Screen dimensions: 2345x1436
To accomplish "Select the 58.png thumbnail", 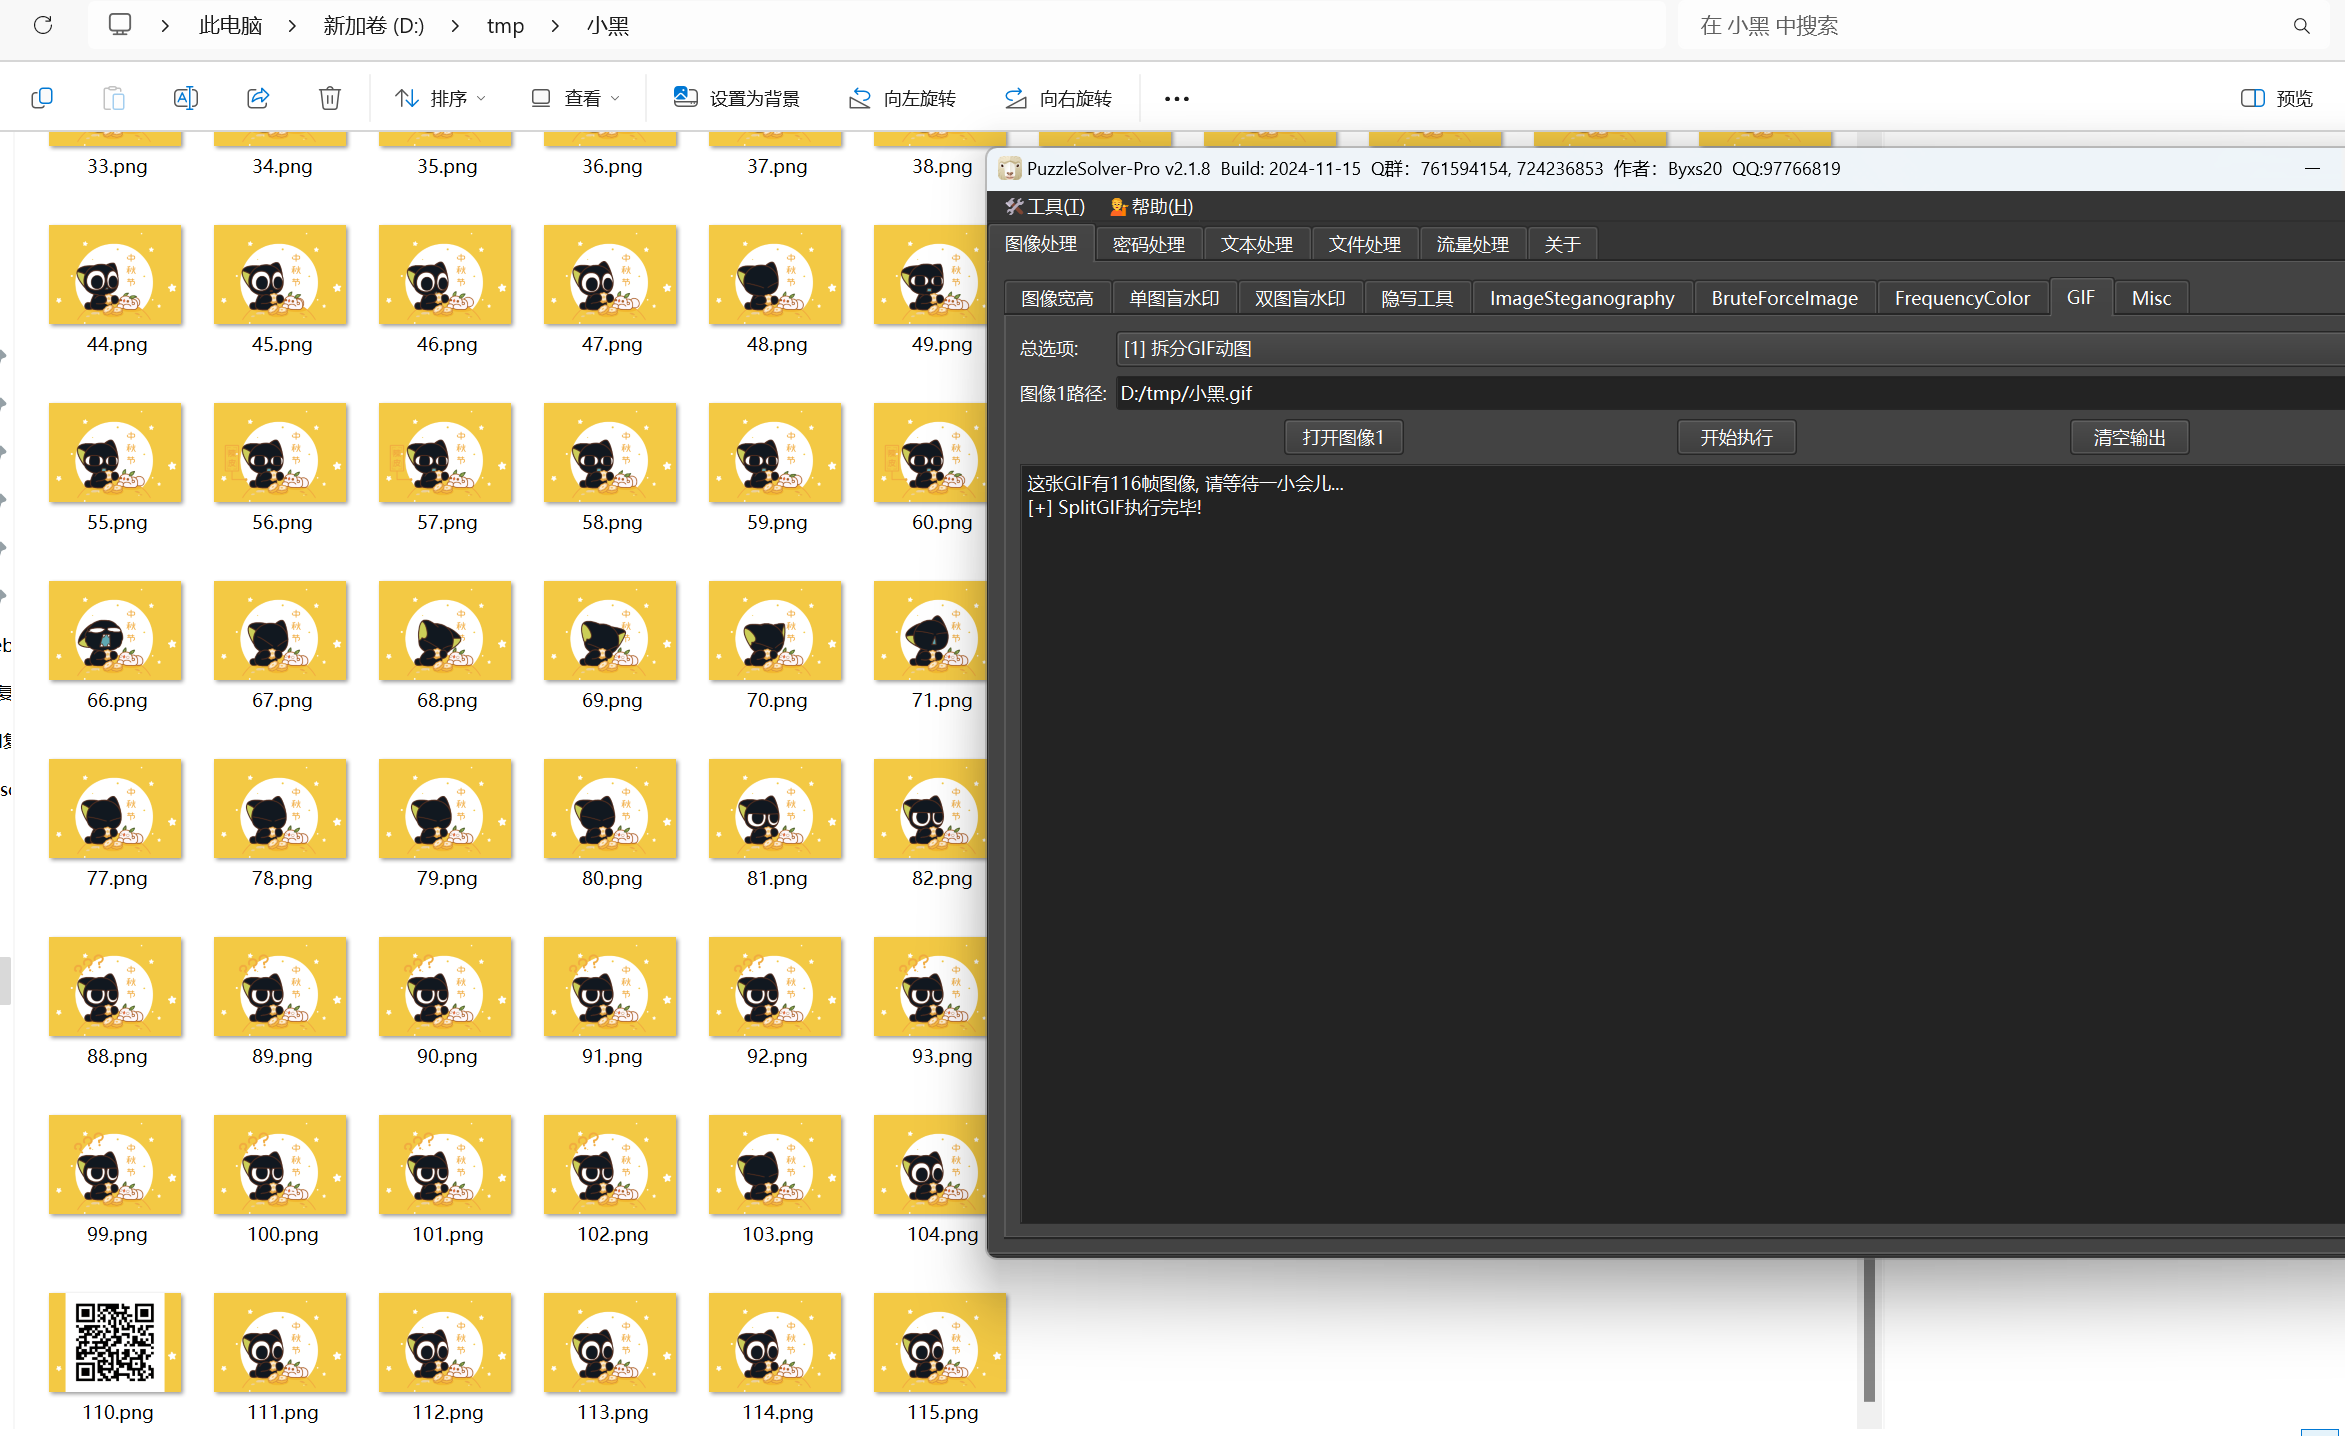I will pyautogui.click(x=611, y=452).
